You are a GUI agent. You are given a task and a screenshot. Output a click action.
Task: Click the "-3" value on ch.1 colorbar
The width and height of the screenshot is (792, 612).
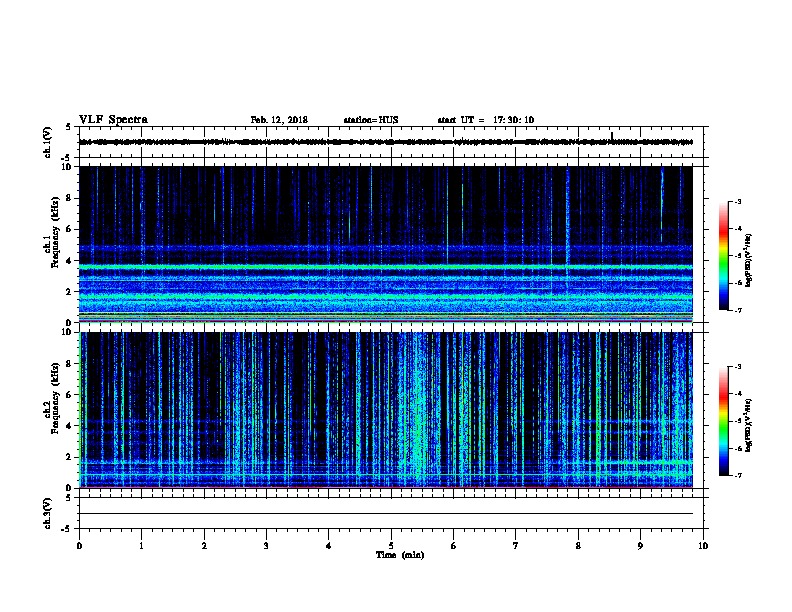coord(737,201)
